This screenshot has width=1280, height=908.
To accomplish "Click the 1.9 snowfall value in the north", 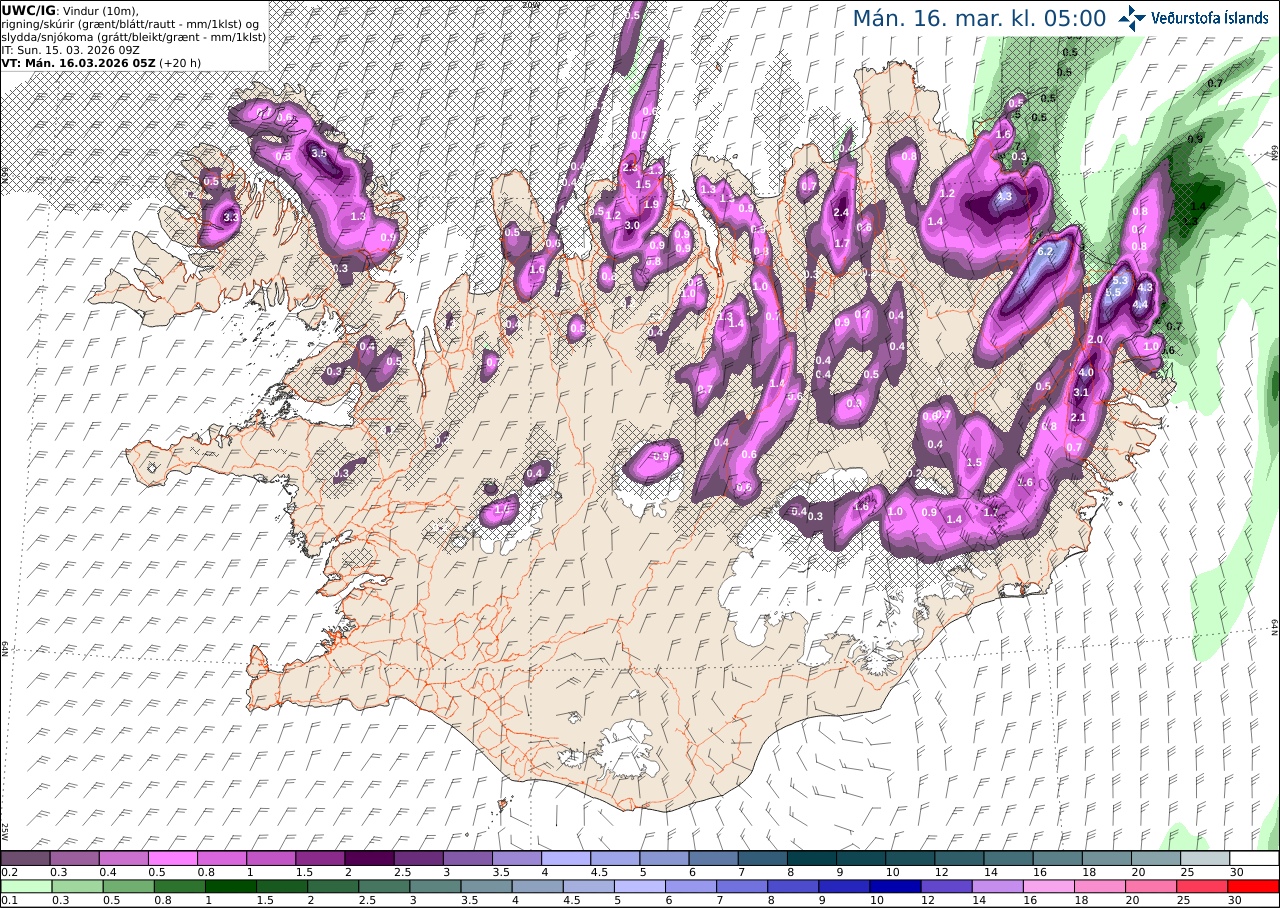I will tap(651, 204).
